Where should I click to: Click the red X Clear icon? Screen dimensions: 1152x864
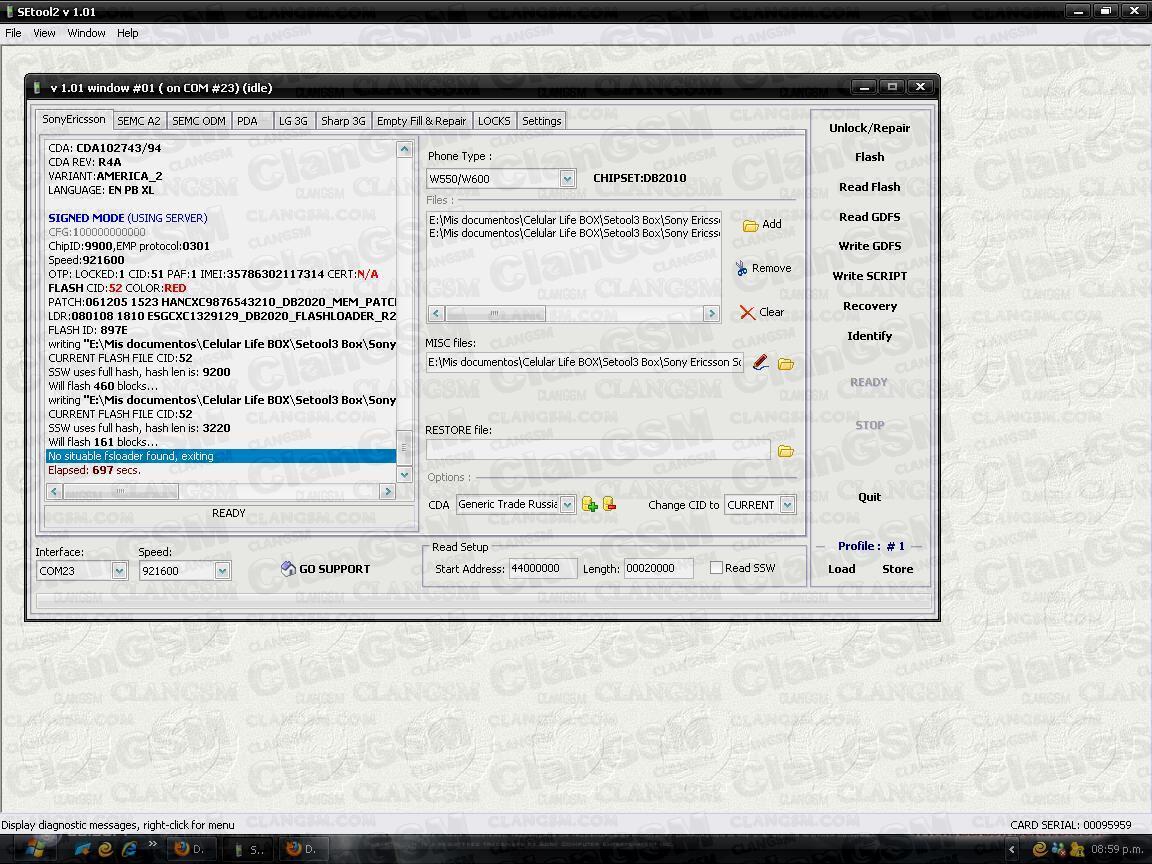pyautogui.click(x=747, y=312)
